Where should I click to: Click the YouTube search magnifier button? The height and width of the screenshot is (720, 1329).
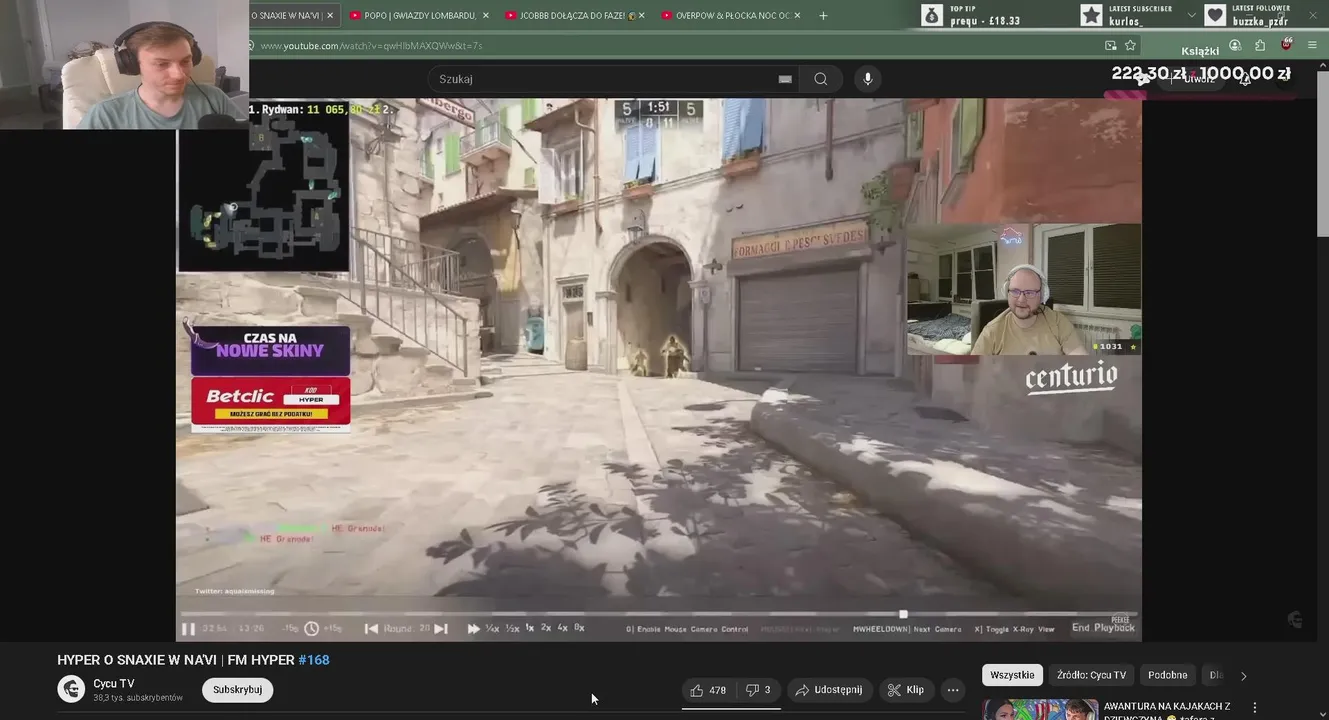(821, 79)
